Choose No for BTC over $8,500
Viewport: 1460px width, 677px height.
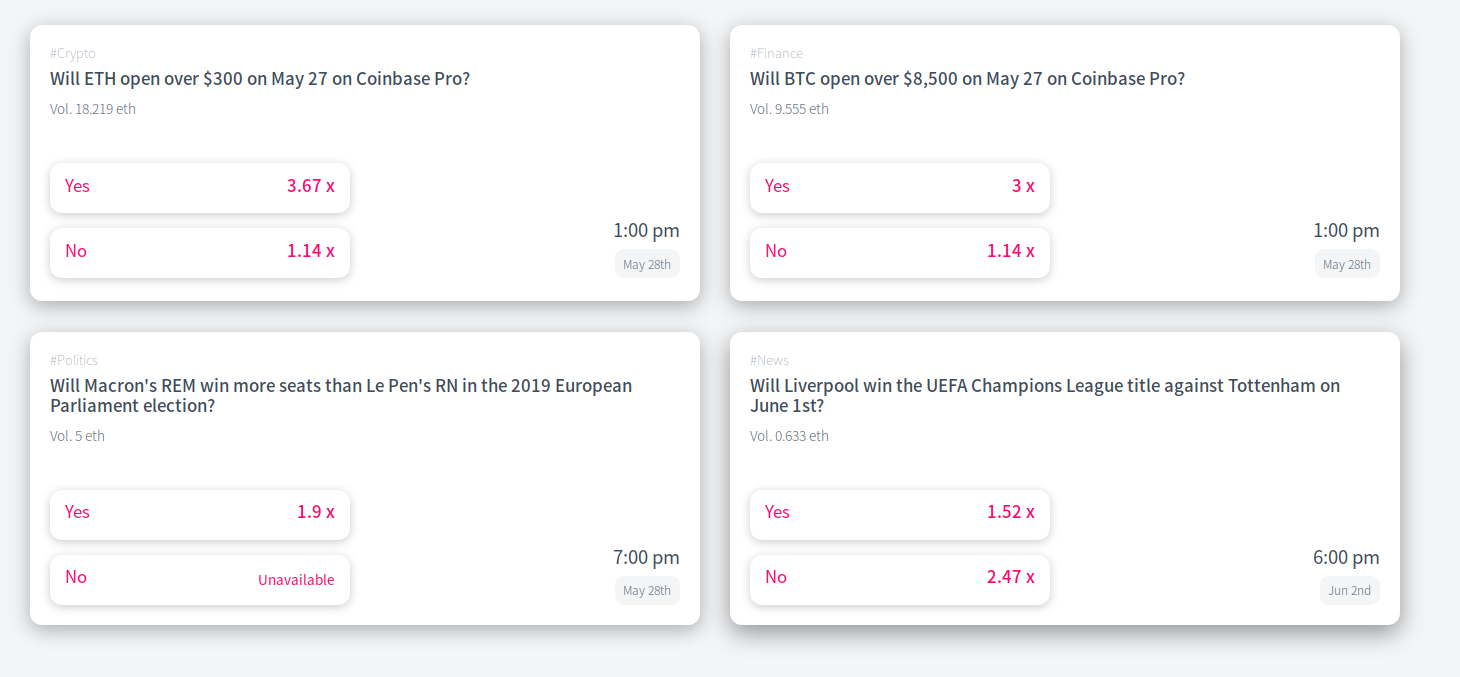[x=900, y=252]
